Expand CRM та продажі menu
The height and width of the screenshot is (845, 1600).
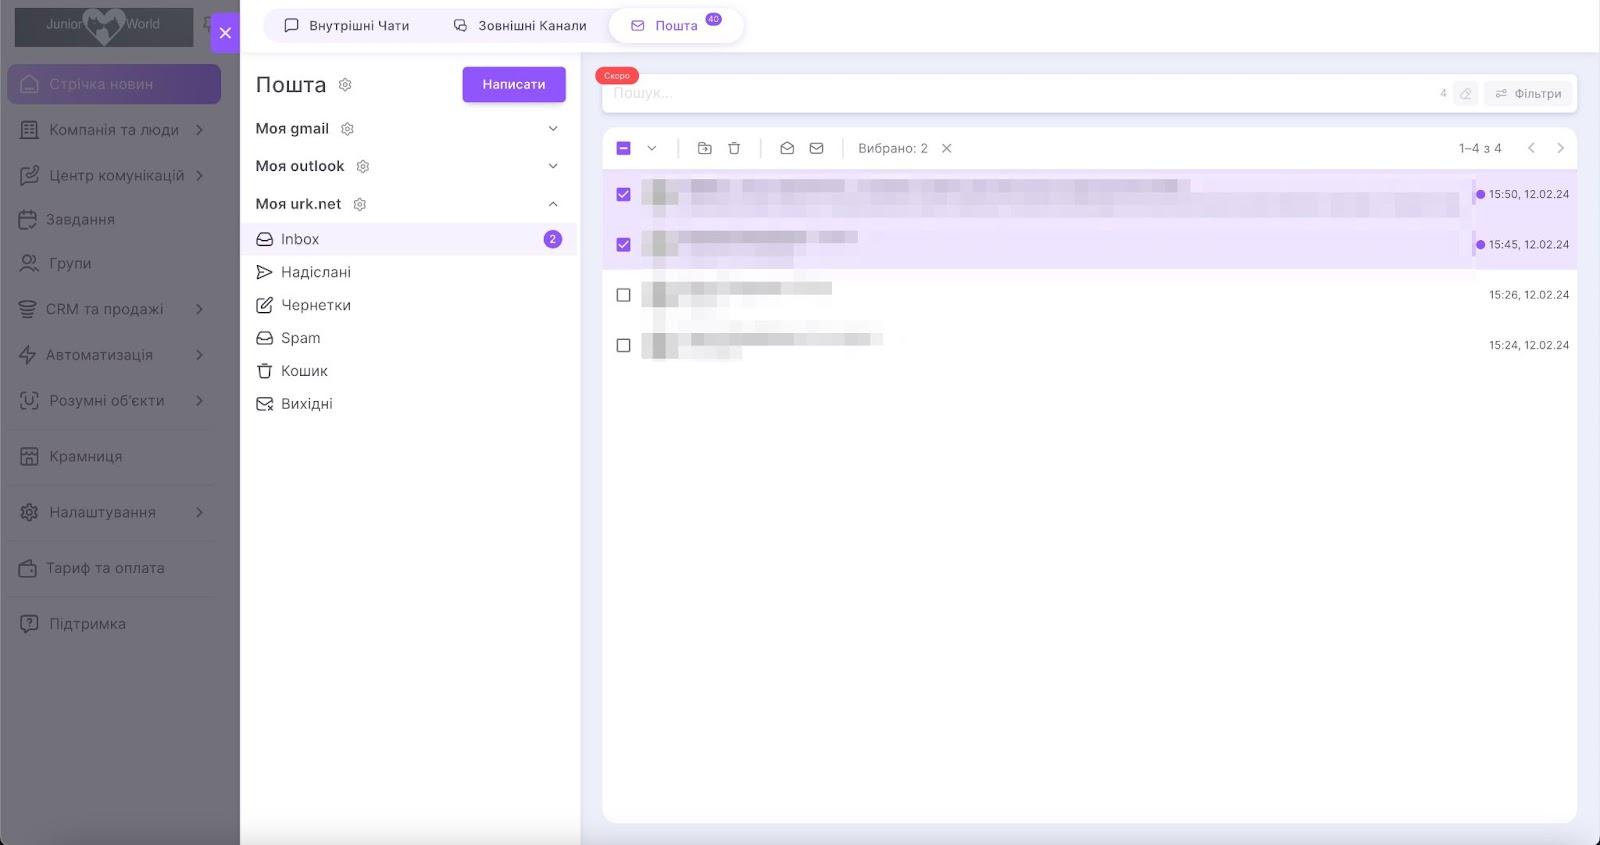click(x=114, y=310)
